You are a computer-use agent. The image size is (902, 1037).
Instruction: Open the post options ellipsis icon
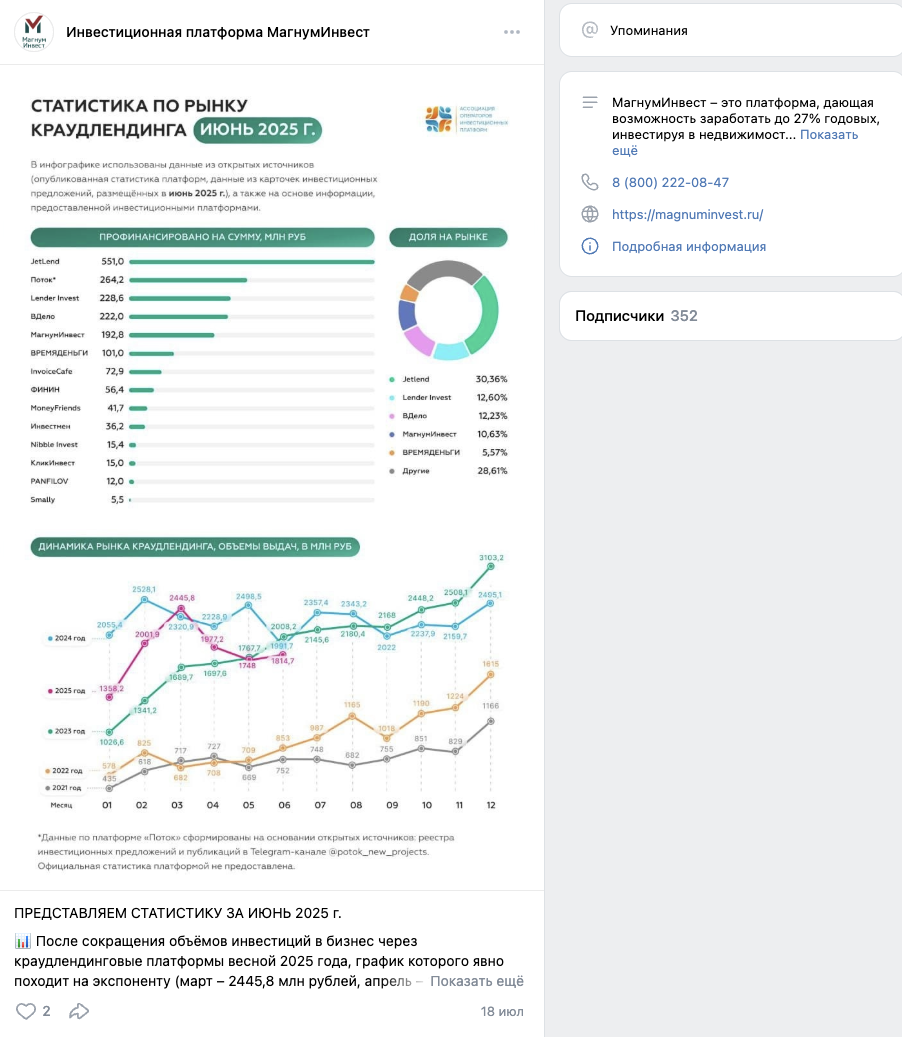[x=510, y=31]
